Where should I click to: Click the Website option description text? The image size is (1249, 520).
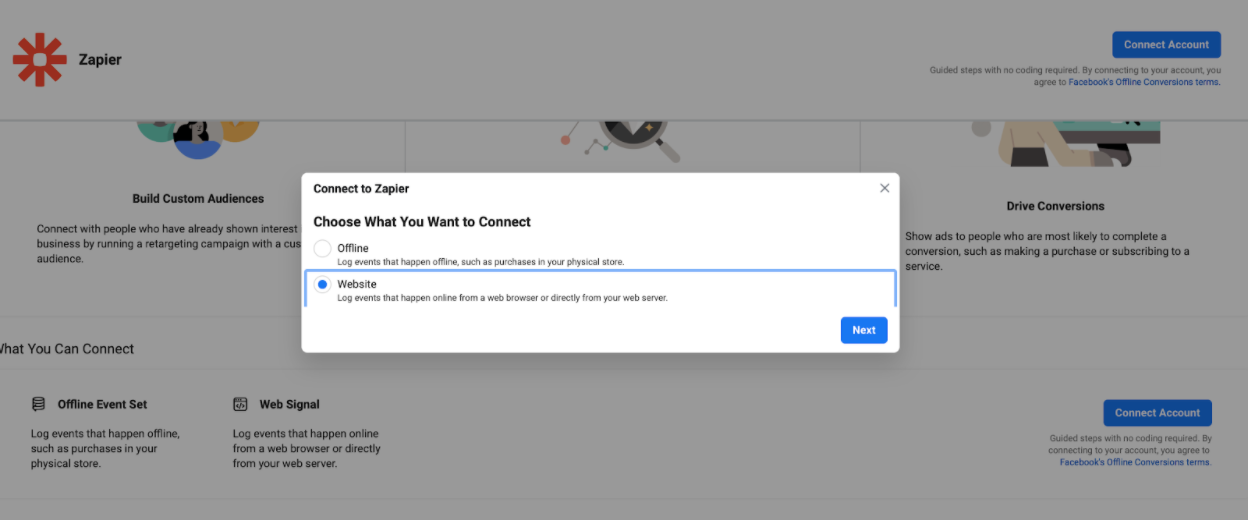click(502, 298)
